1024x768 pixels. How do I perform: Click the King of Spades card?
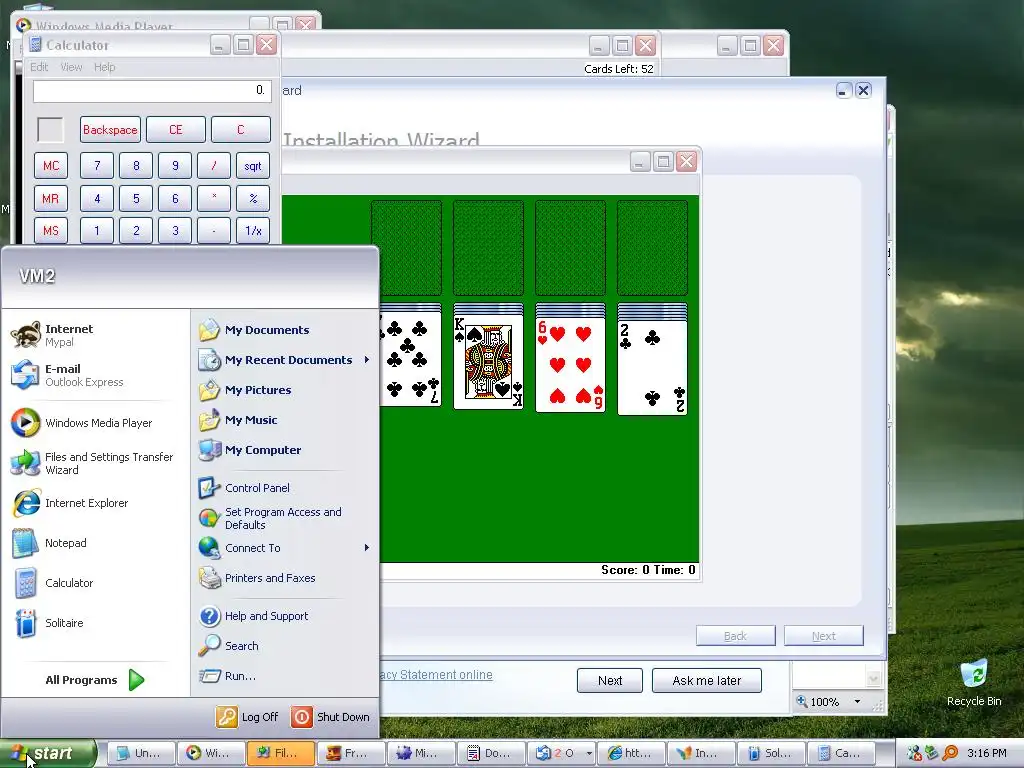tap(488, 362)
